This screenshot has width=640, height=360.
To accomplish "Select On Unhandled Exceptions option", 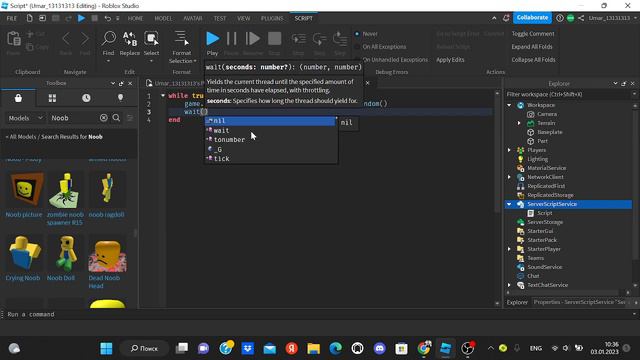I will coord(357,60).
